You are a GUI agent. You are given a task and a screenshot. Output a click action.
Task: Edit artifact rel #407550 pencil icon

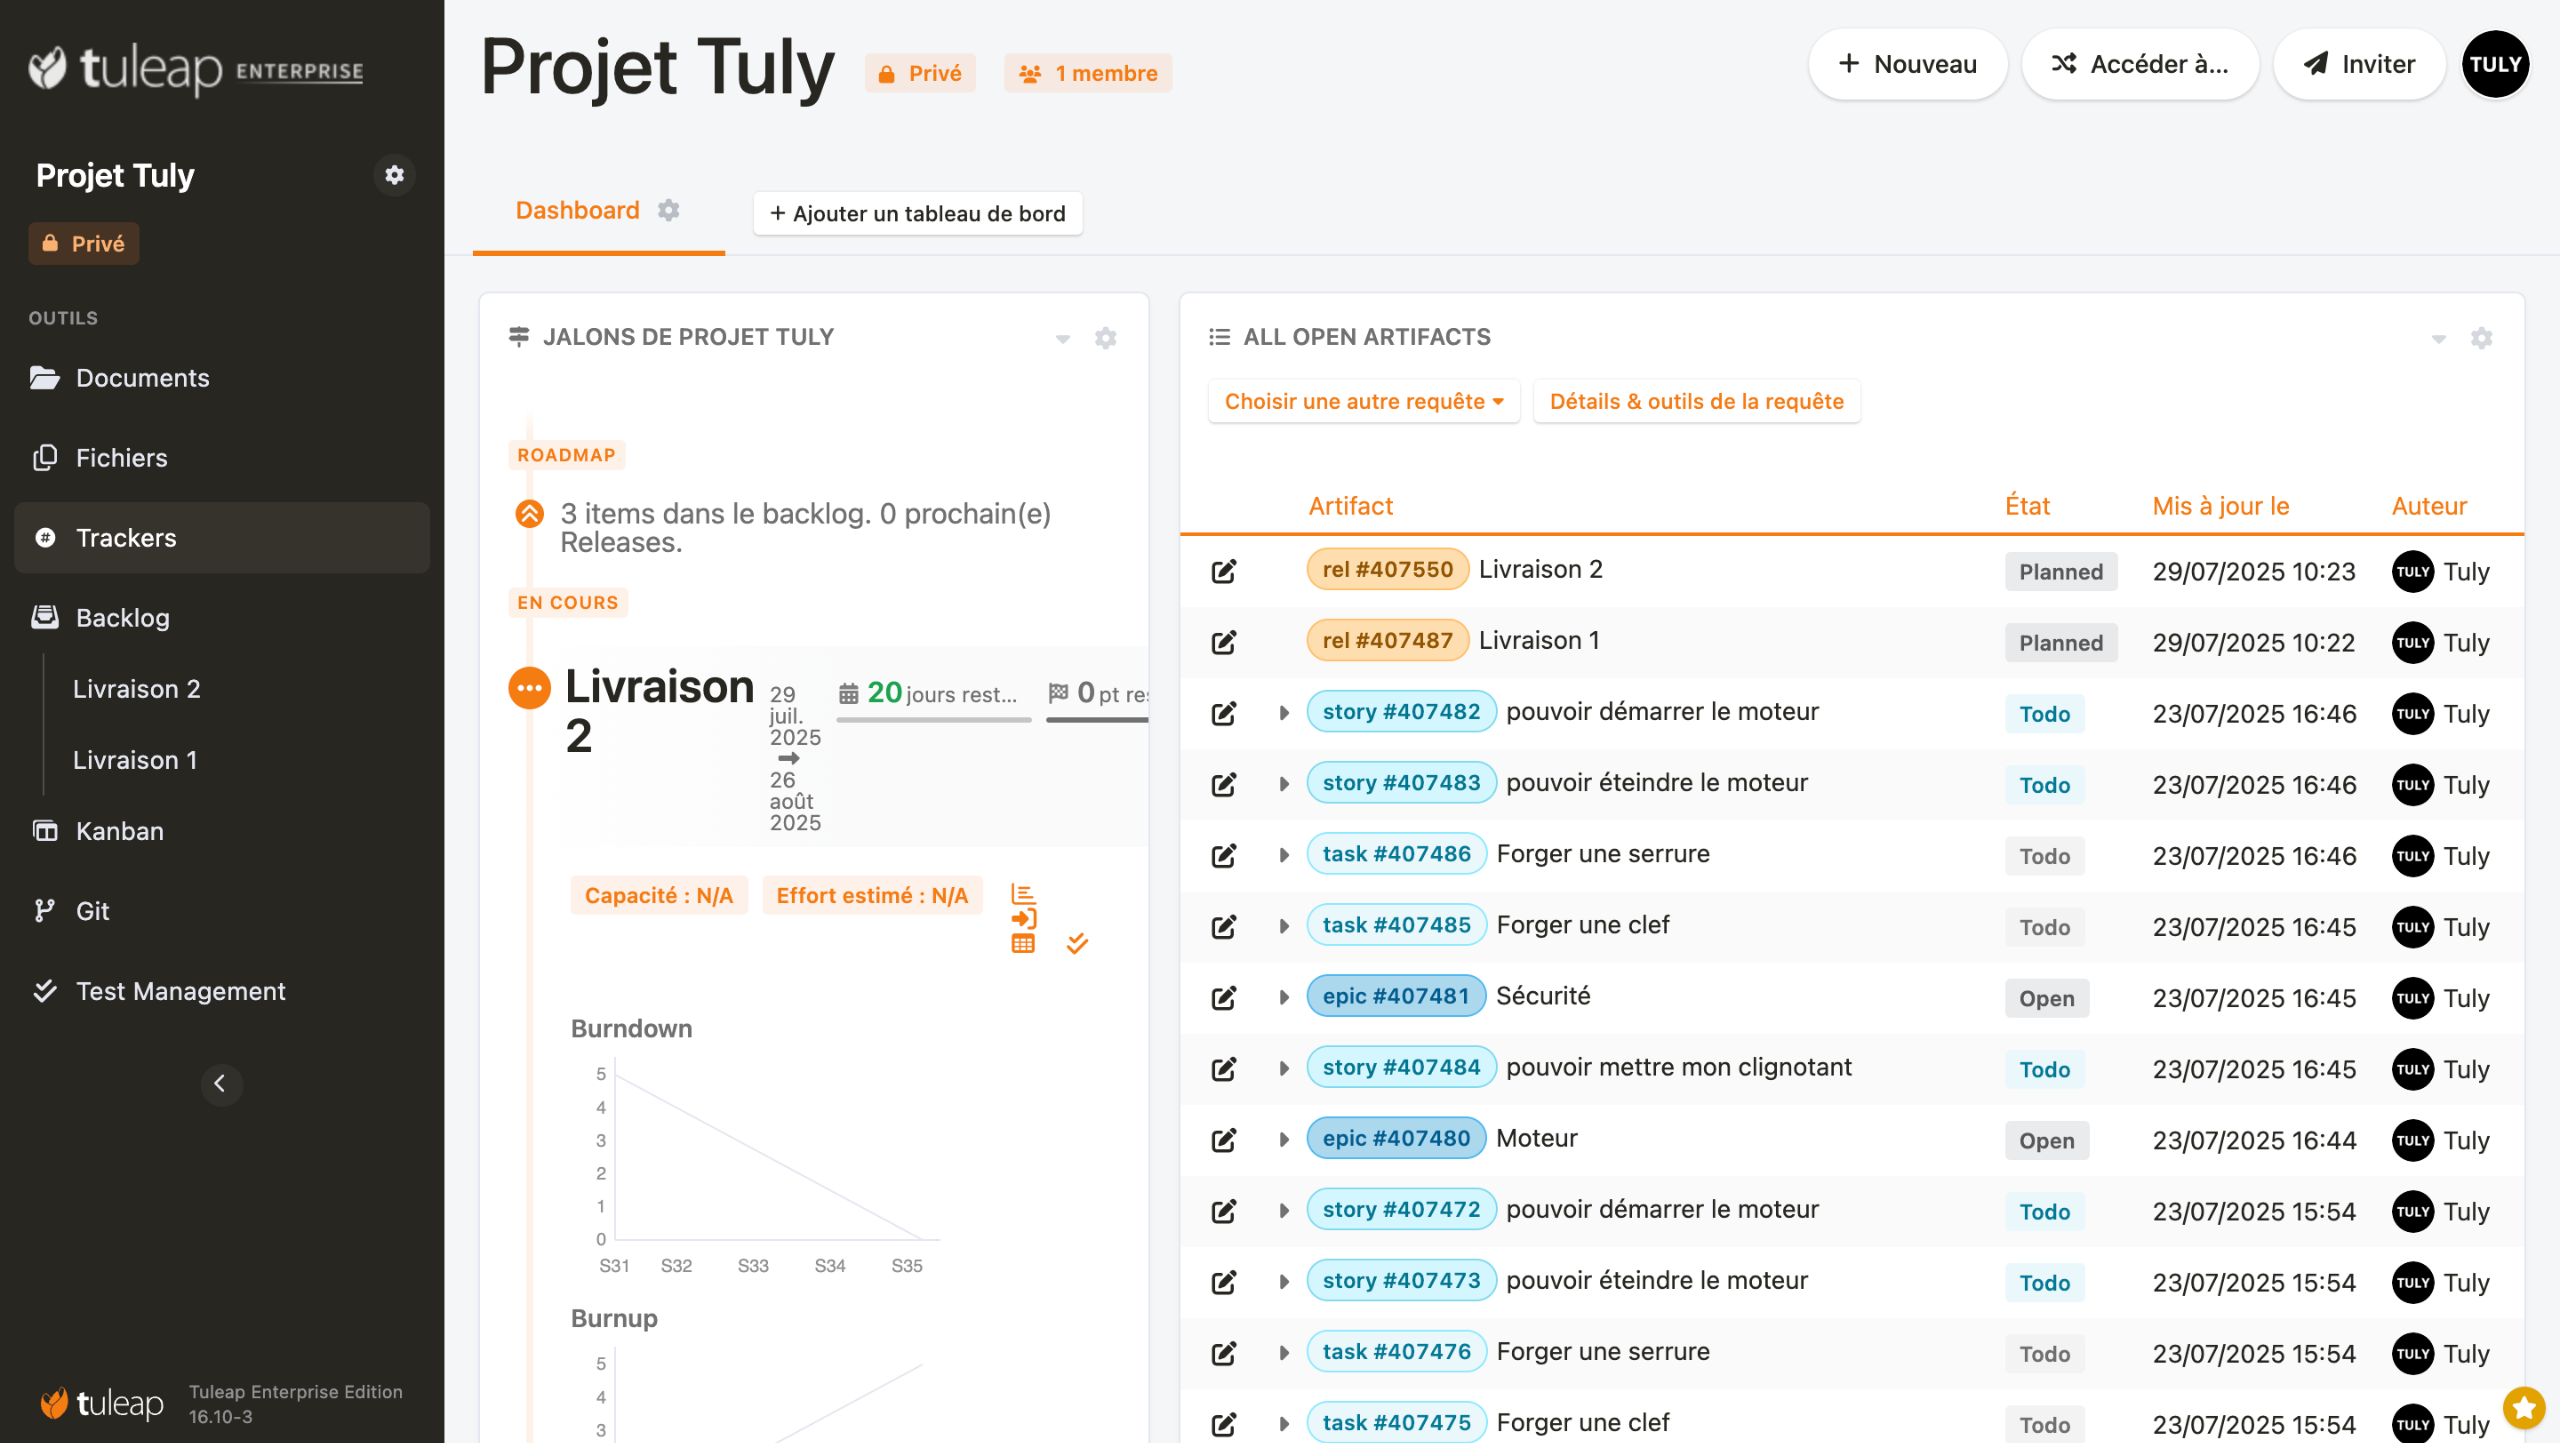coord(1223,571)
